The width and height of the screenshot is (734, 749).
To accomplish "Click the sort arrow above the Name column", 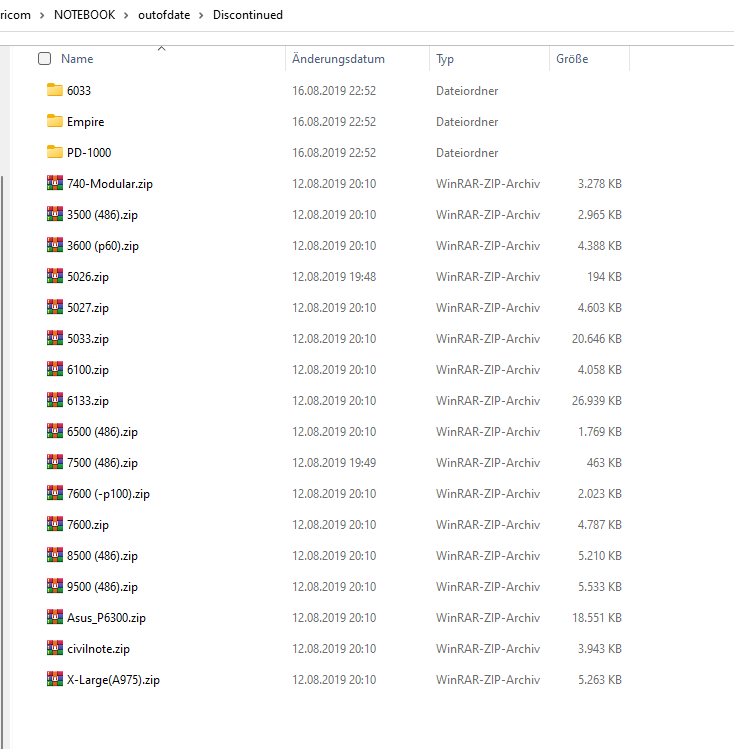I will coord(161,48).
